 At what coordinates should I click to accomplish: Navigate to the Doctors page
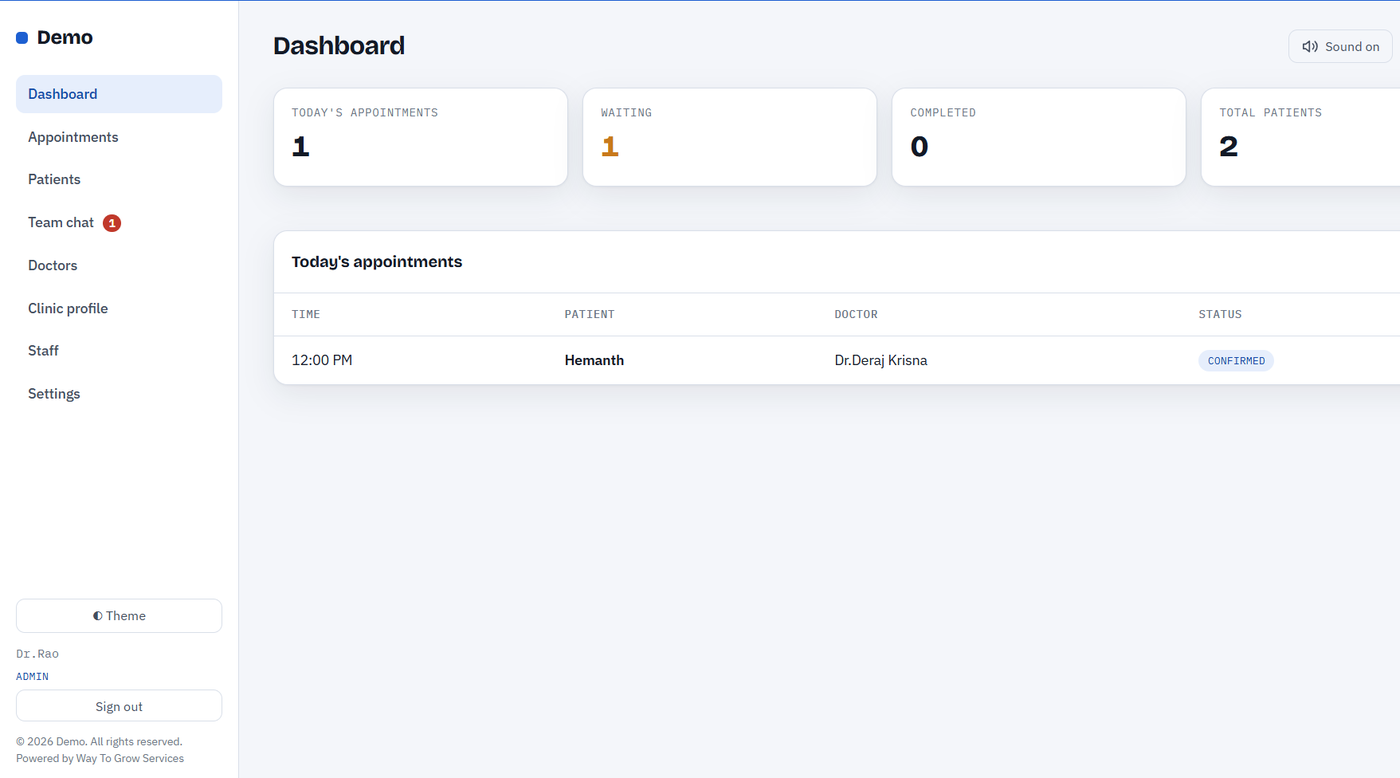click(x=119, y=265)
